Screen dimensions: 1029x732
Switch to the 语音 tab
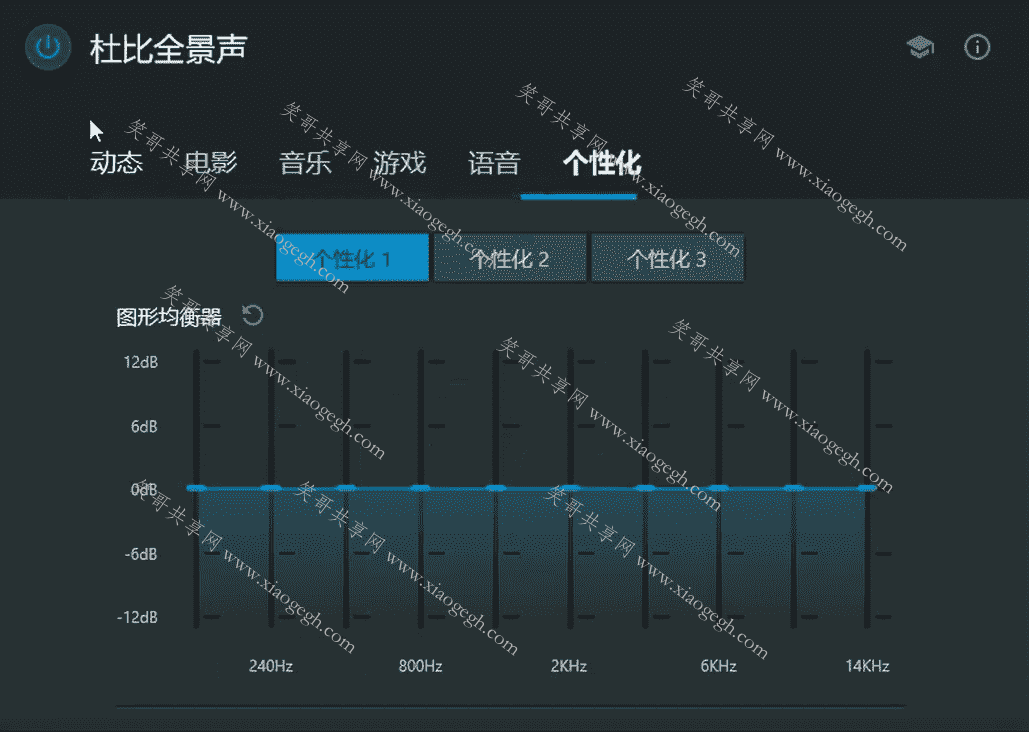(x=494, y=162)
